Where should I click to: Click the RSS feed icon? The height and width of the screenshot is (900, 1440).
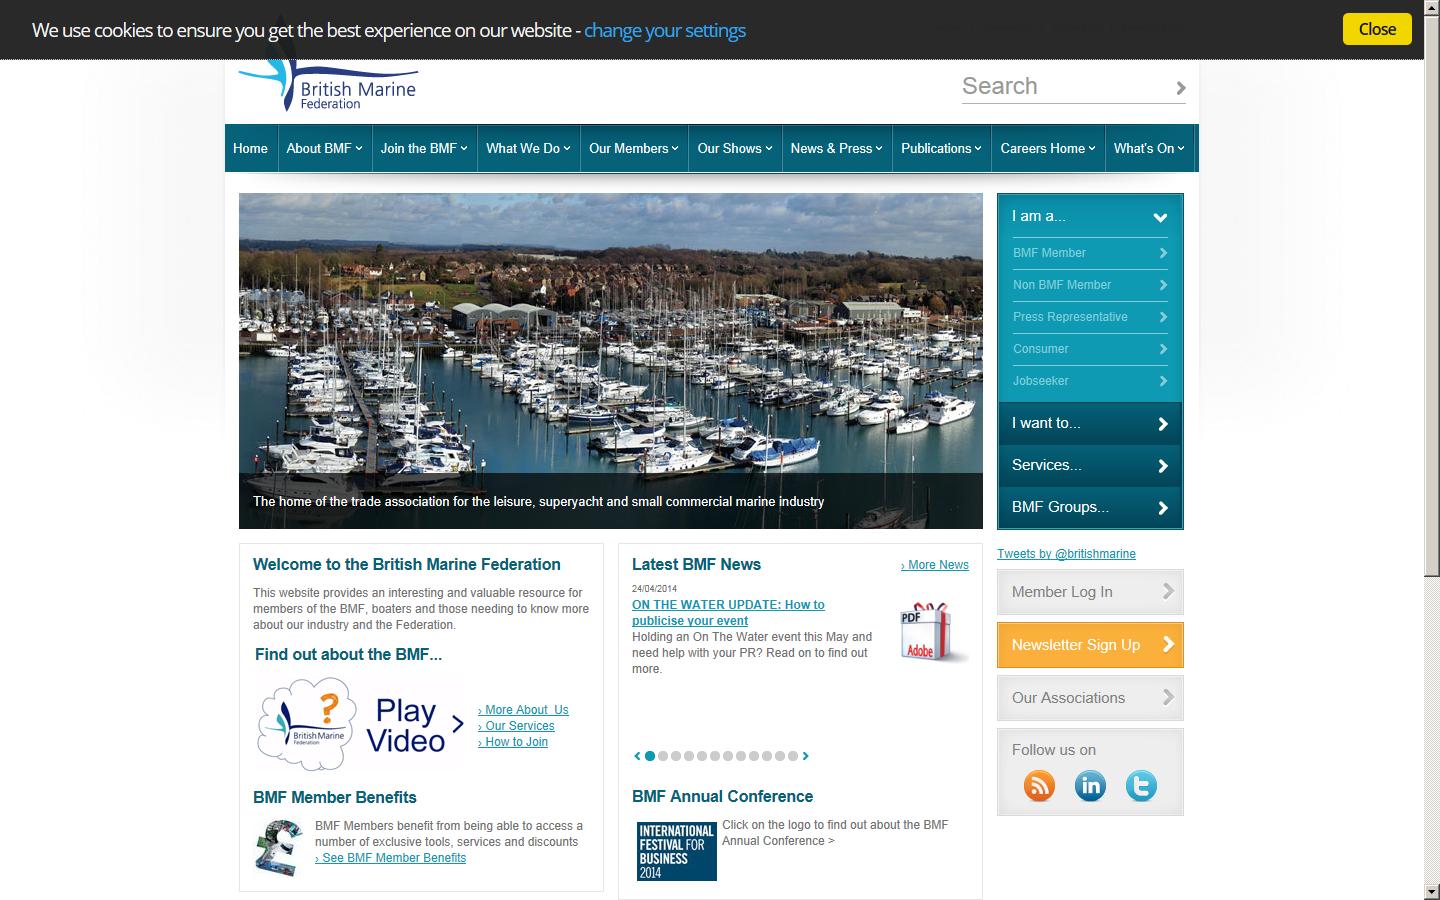(x=1039, y=786)
